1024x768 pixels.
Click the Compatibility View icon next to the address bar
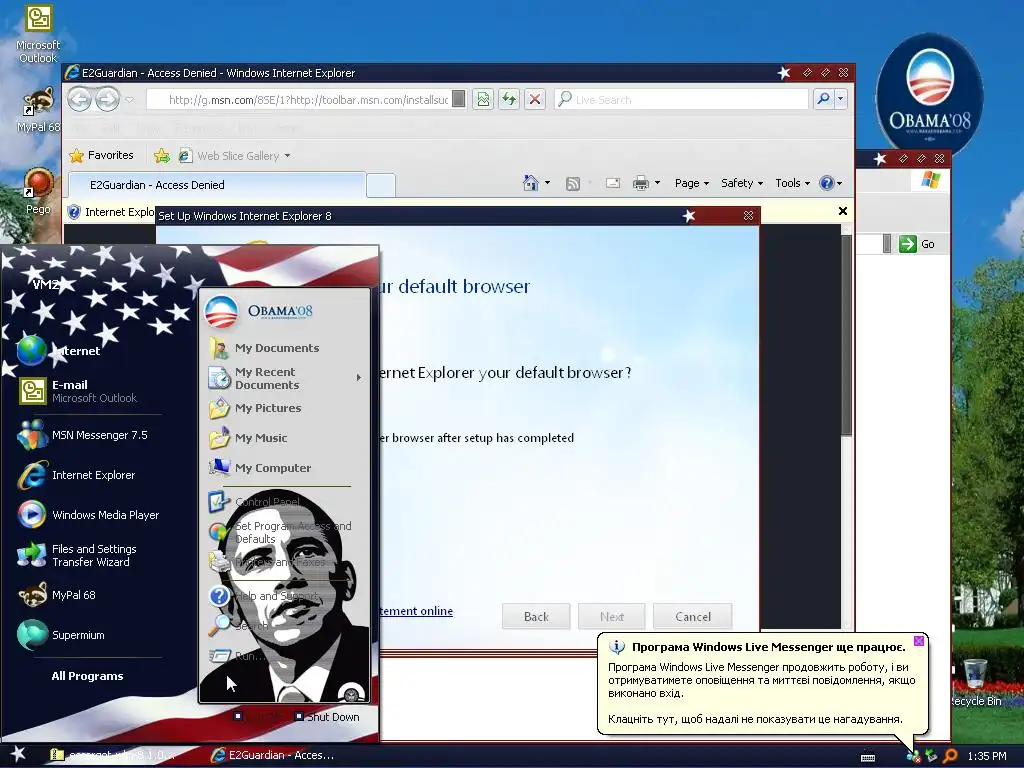[483, 99]
